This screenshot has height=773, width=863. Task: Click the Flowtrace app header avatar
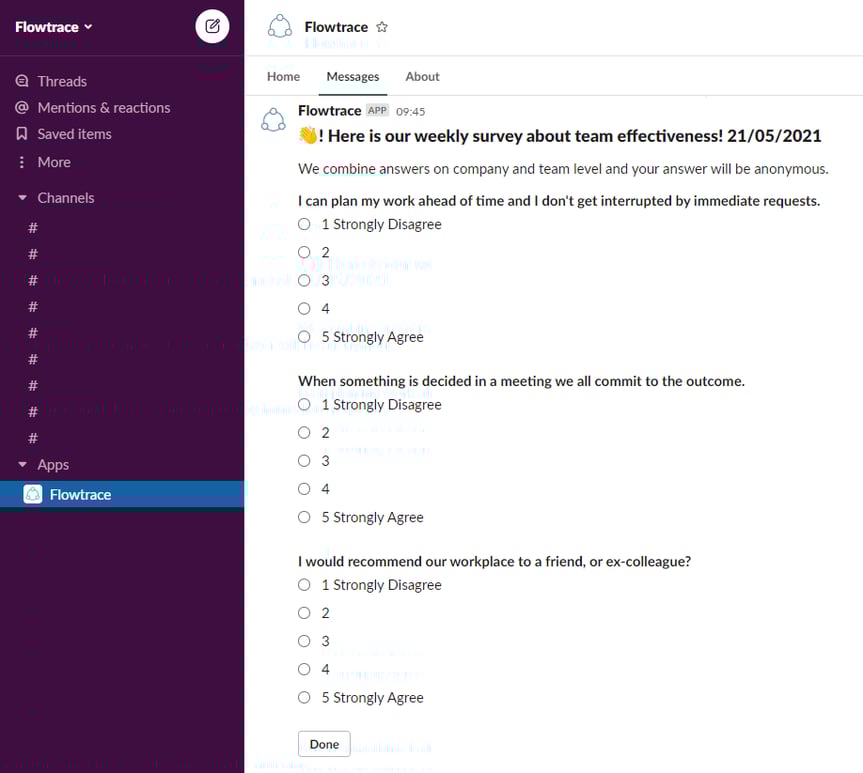280,27
